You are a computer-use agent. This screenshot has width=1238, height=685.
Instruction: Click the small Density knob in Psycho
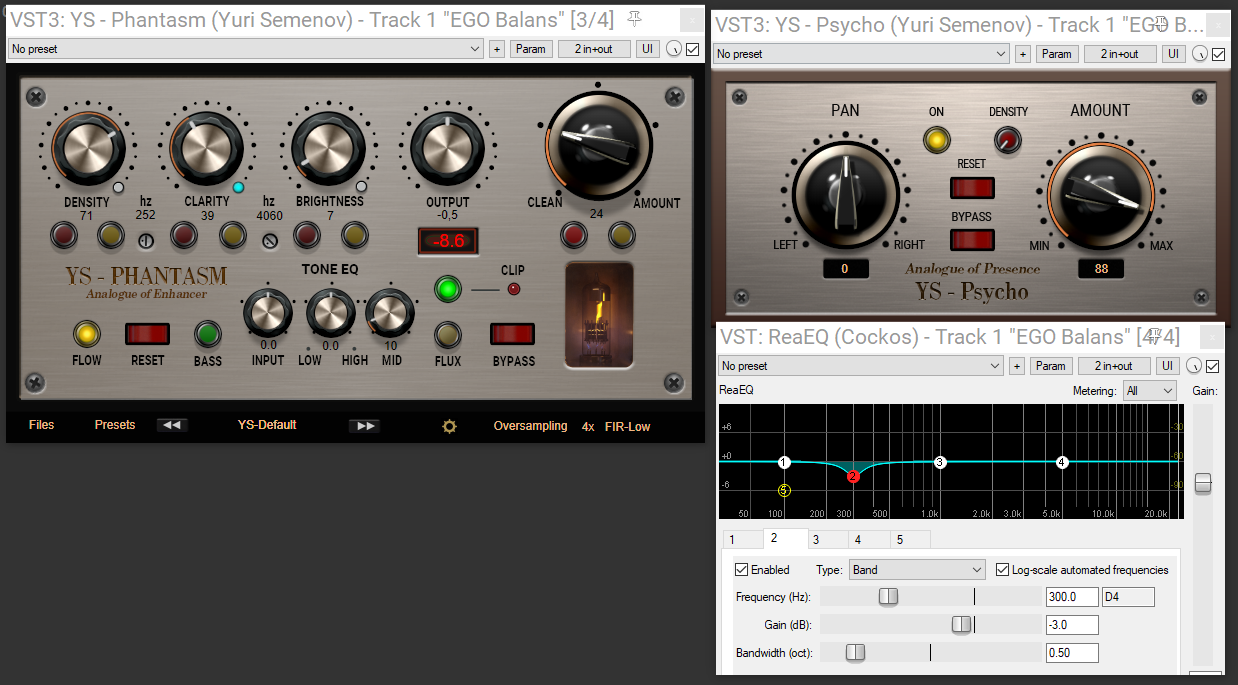1007,139
